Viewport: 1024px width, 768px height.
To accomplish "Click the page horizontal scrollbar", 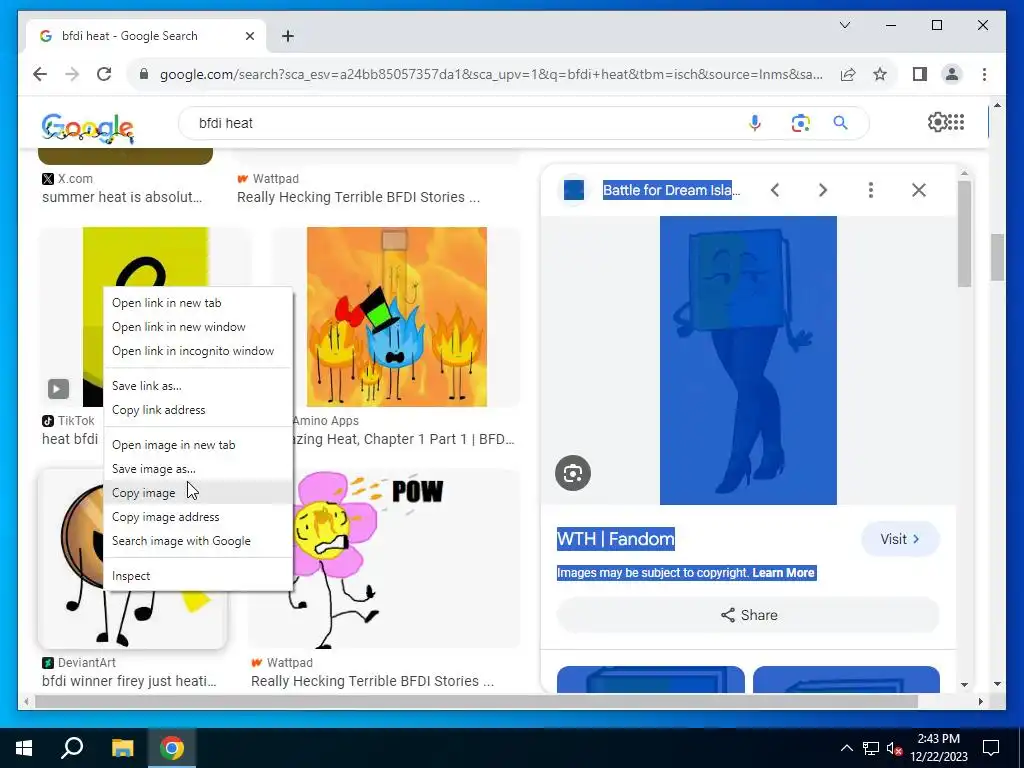I will (477, 701).
